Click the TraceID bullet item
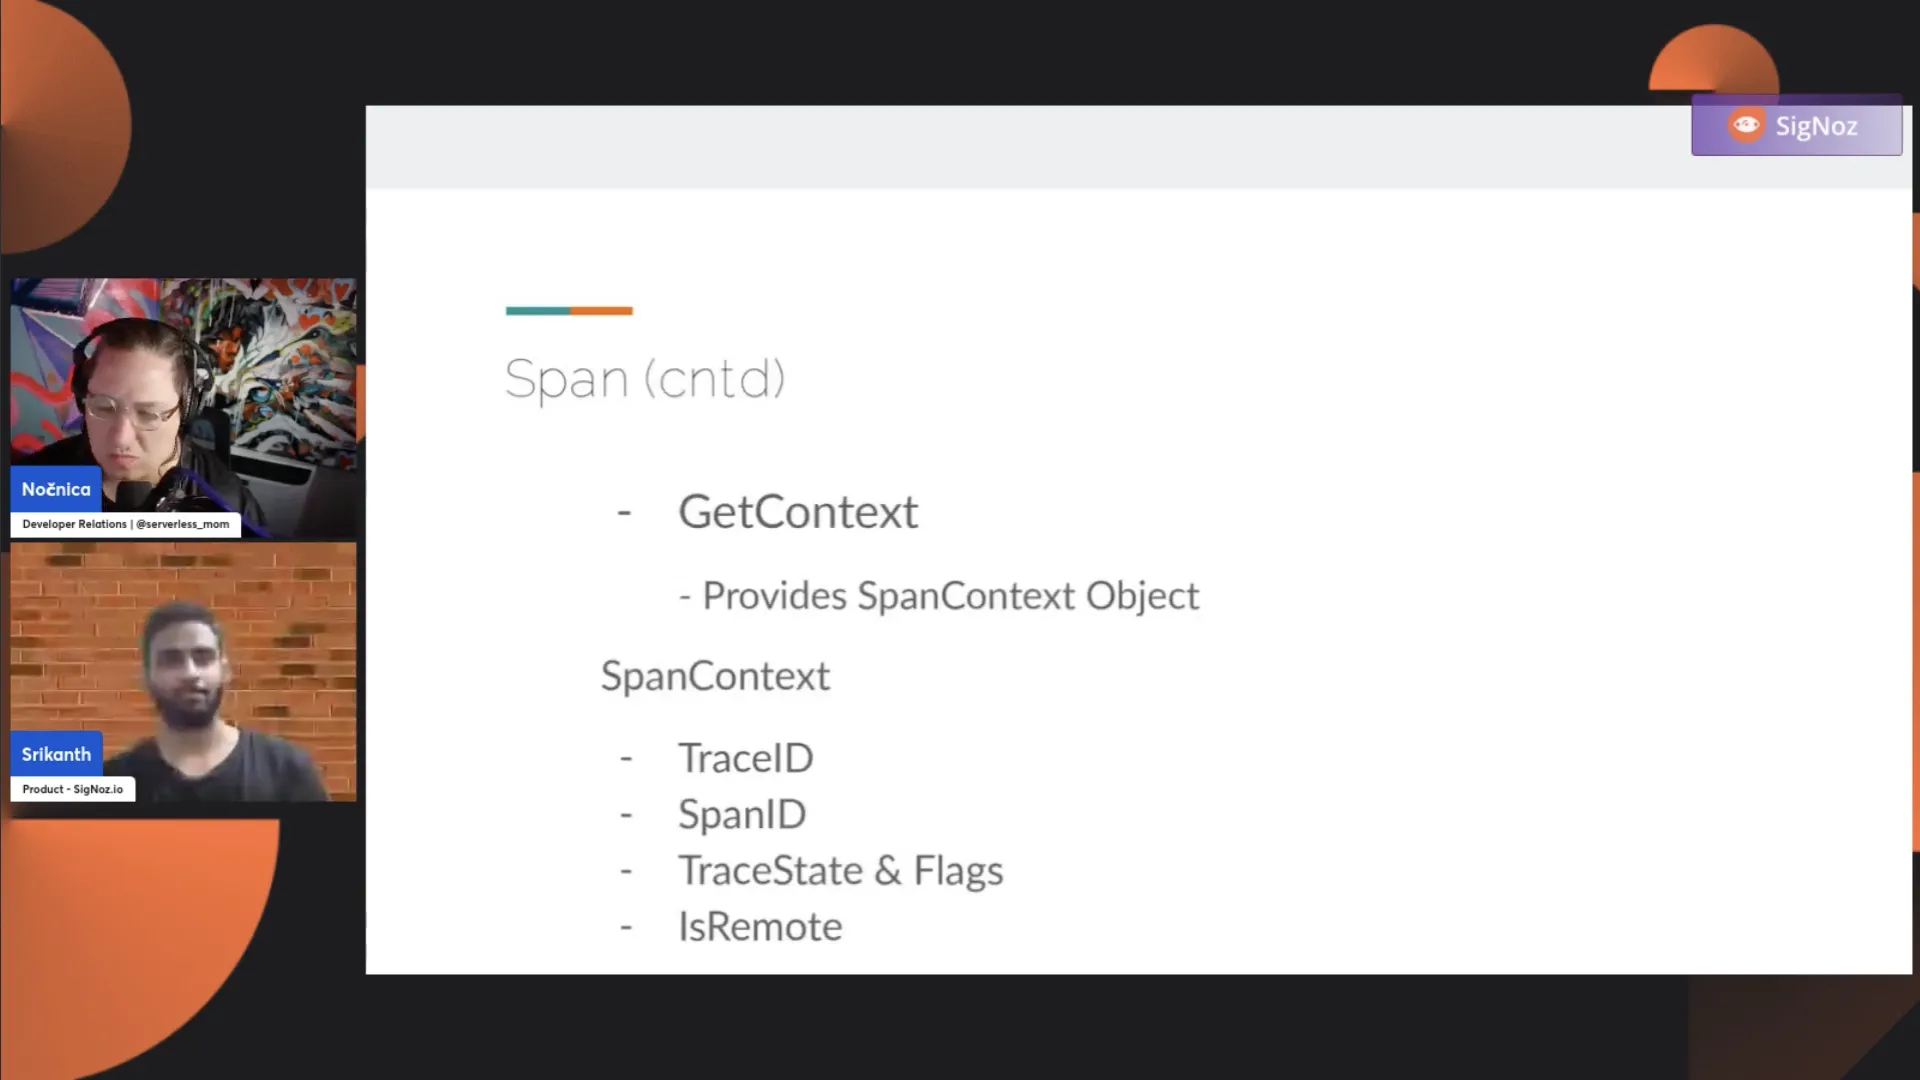The image size is (1920, 1080). point(746,758)
